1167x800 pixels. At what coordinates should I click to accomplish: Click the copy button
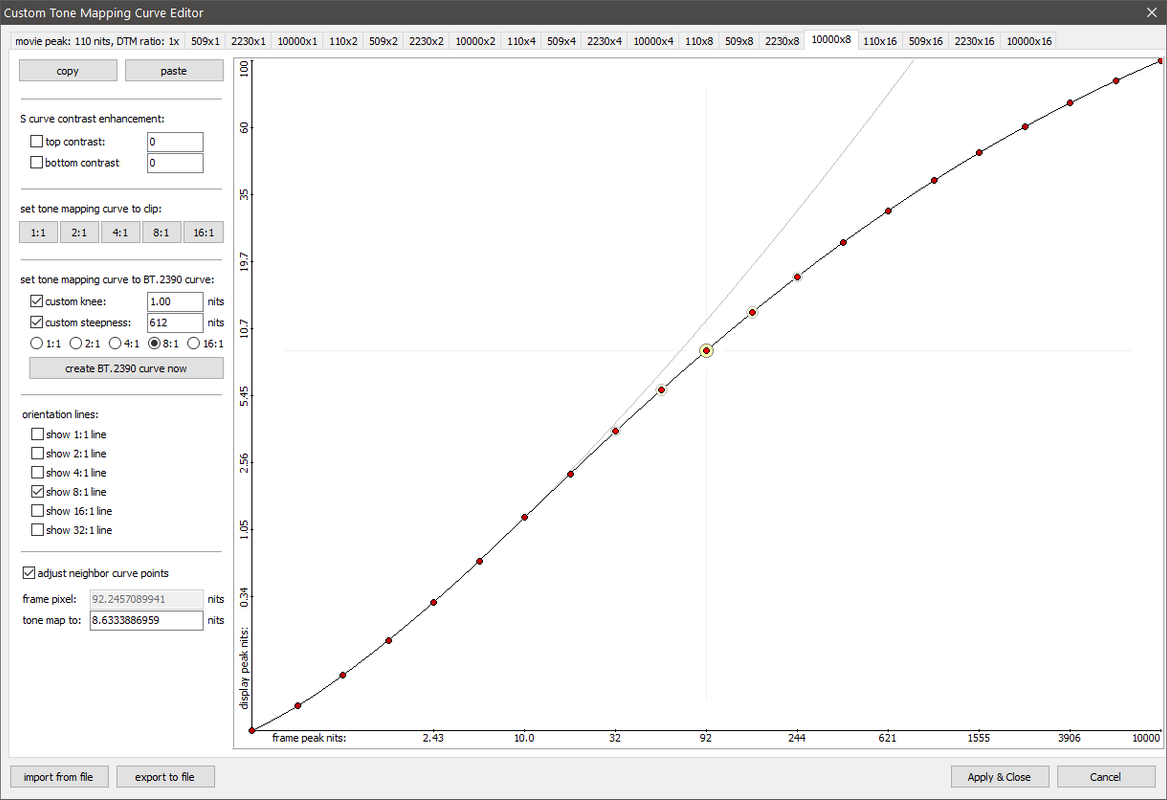tap(68, 71)
